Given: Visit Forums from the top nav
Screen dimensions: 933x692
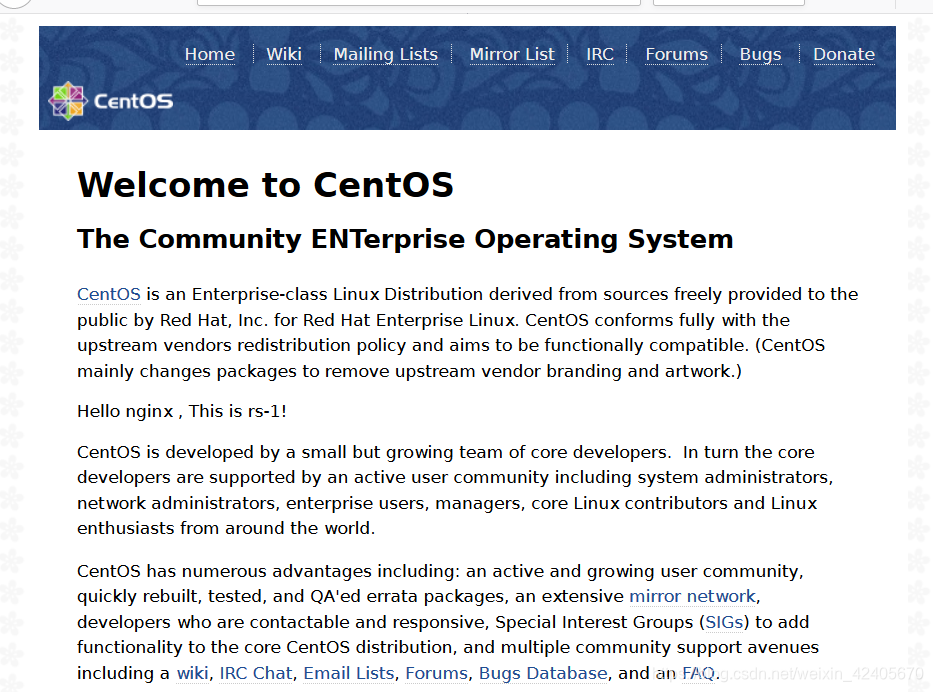Looking at the screenshot, I should (x=677, y=54).
